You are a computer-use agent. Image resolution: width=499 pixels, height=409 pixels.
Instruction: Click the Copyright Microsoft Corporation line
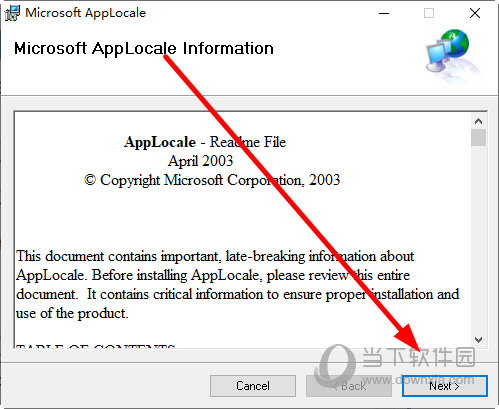(x=212, y=180)
